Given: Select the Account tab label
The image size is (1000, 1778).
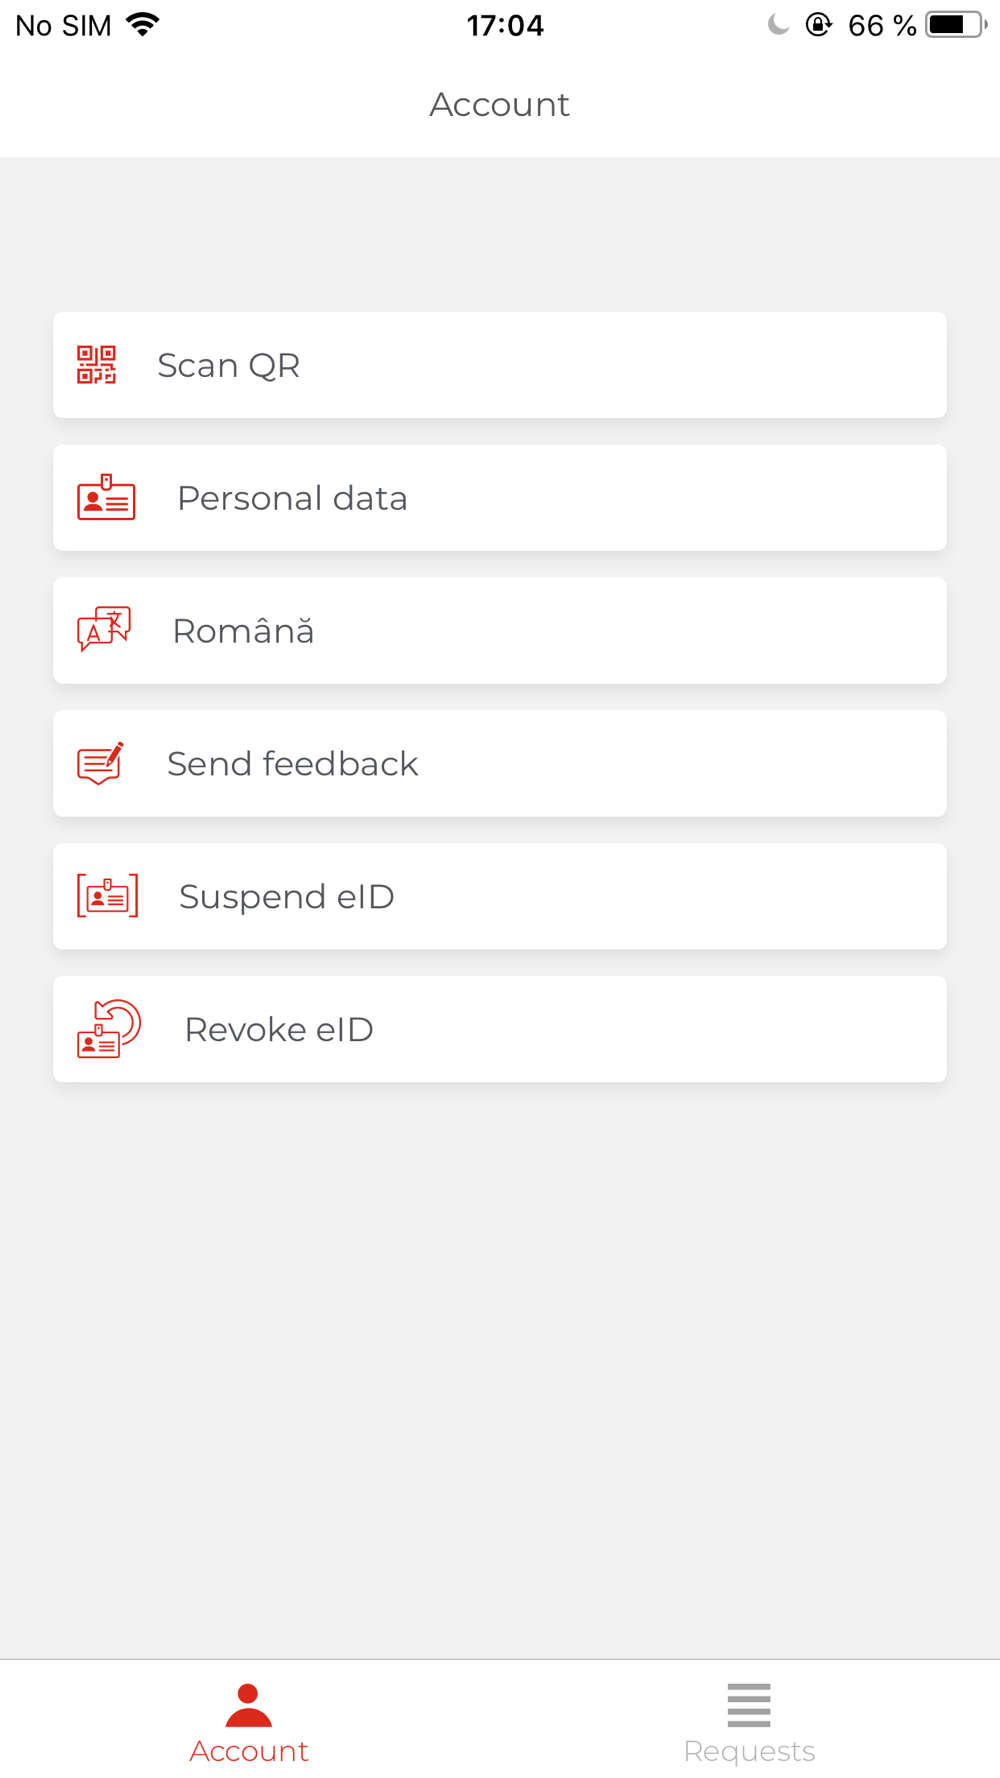Looking at the screenshot, I should point(249,1751).
